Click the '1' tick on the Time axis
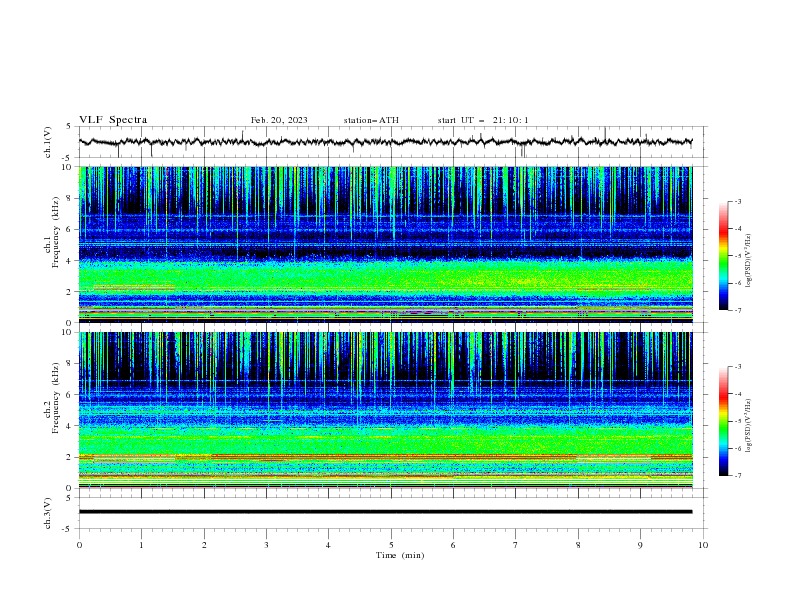The width and height of the screenshot is (792, 612). pyautogui.click(x=141, y=545)
